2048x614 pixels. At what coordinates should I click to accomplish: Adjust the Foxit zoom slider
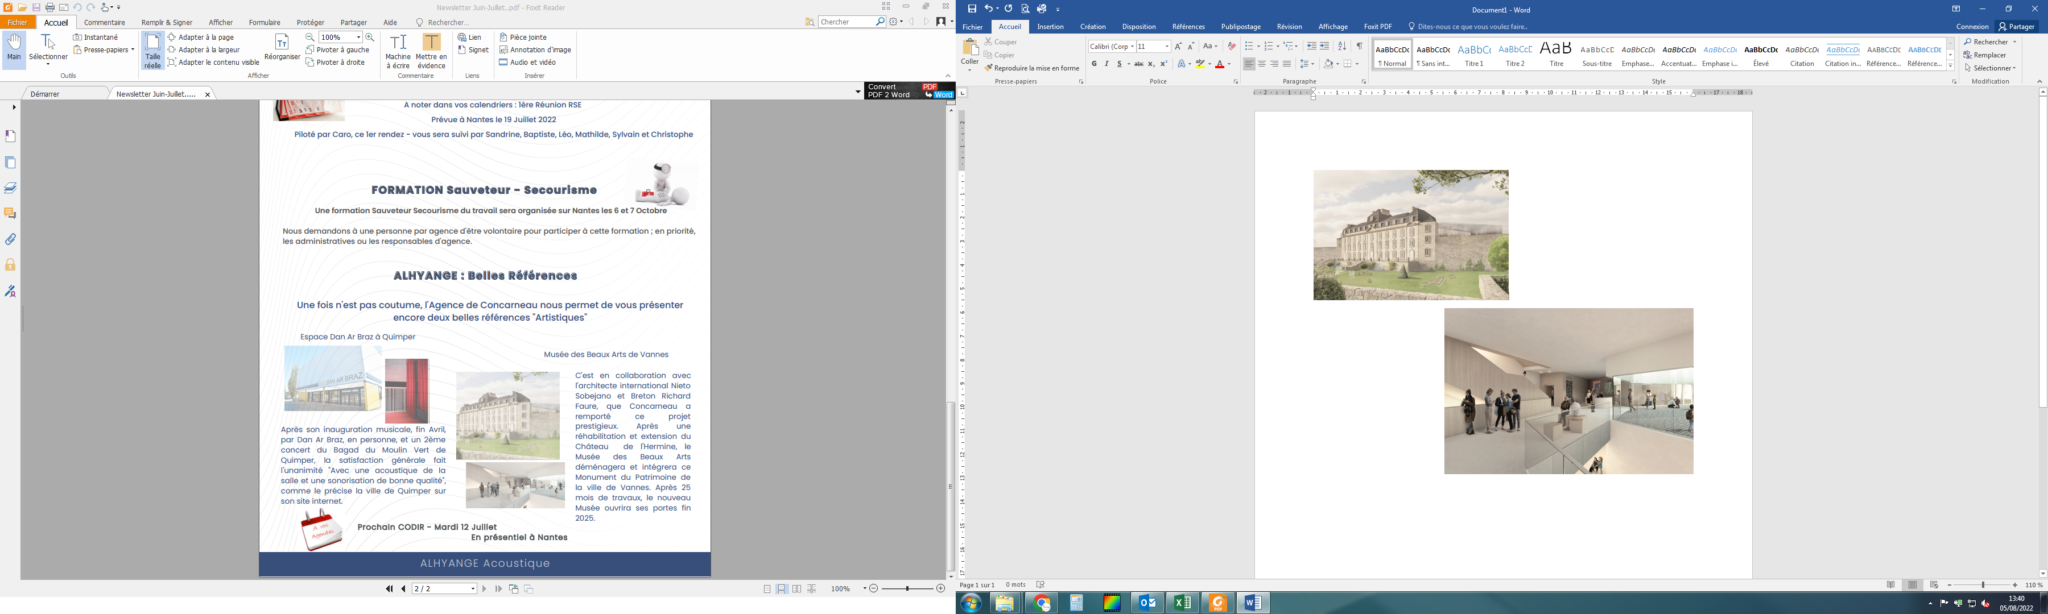pos(907,589)
